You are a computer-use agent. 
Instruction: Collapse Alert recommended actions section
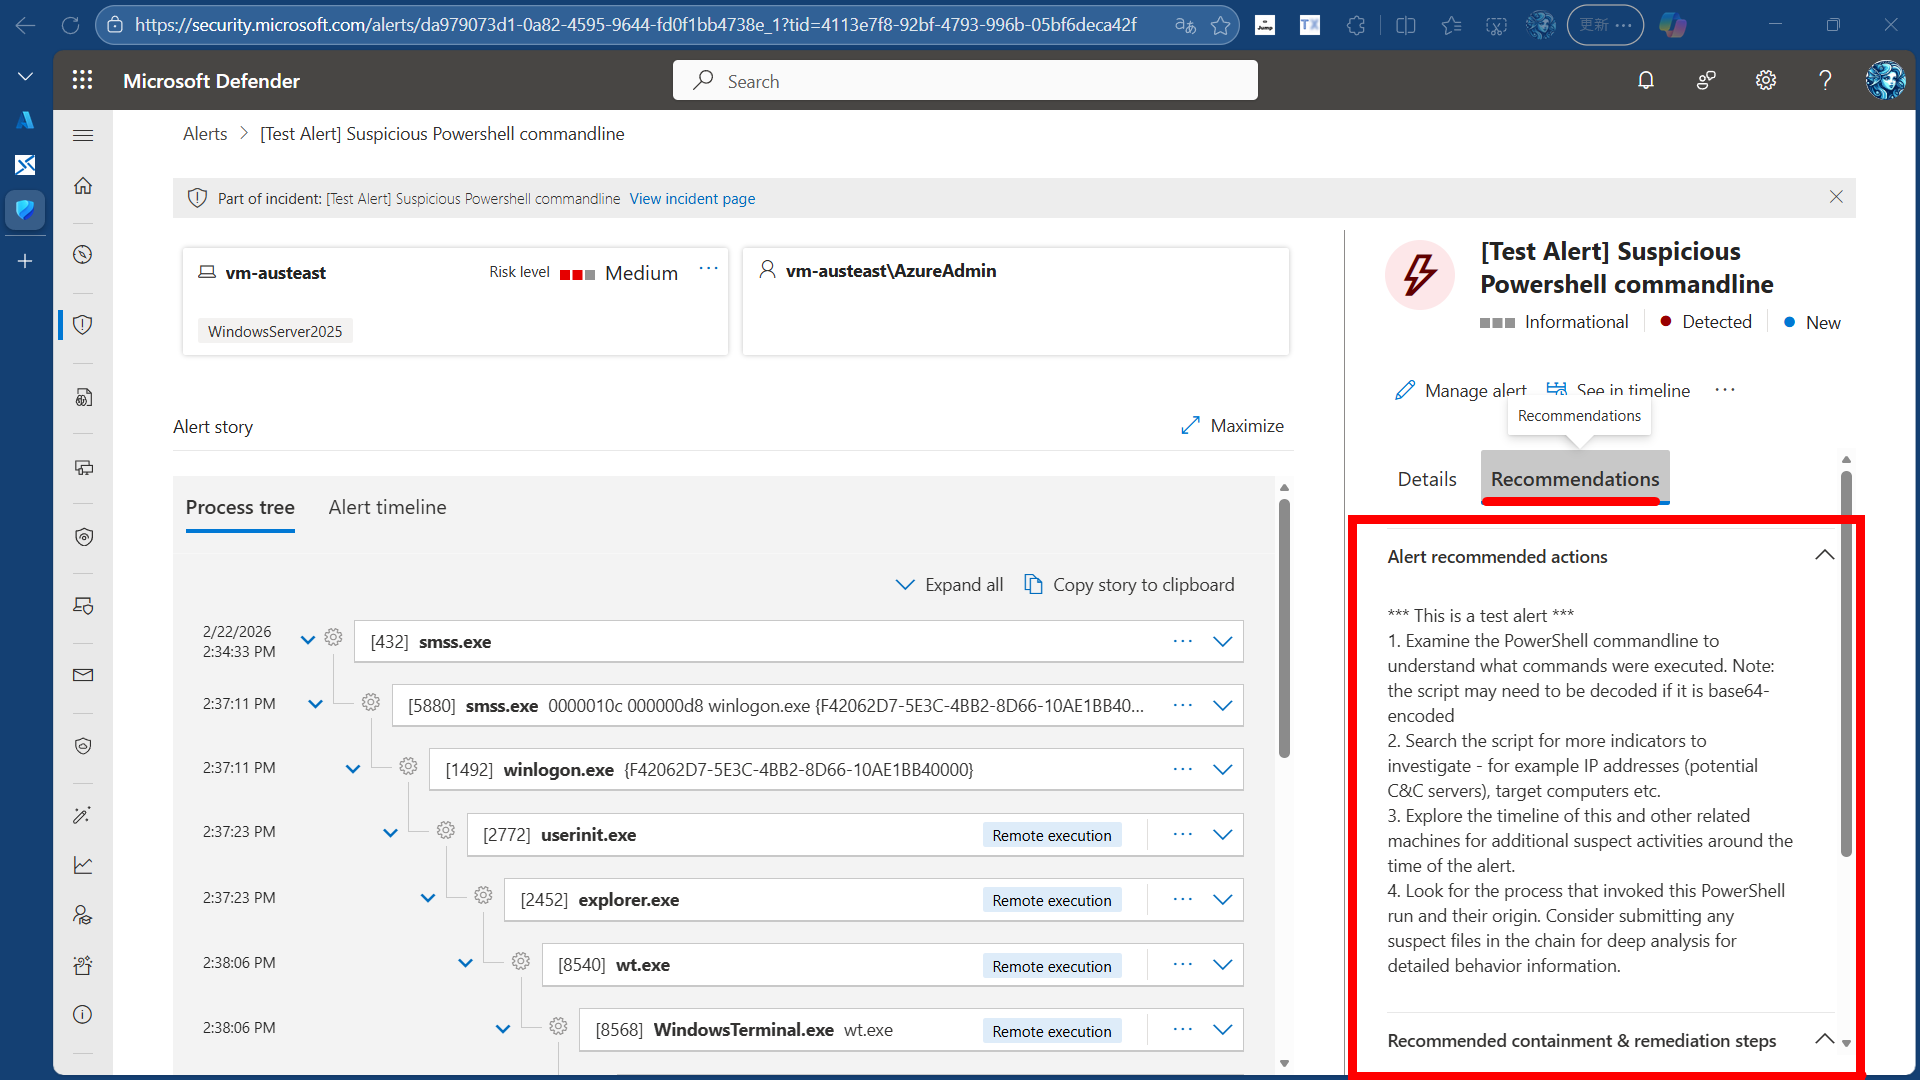tap(1824, 555)
